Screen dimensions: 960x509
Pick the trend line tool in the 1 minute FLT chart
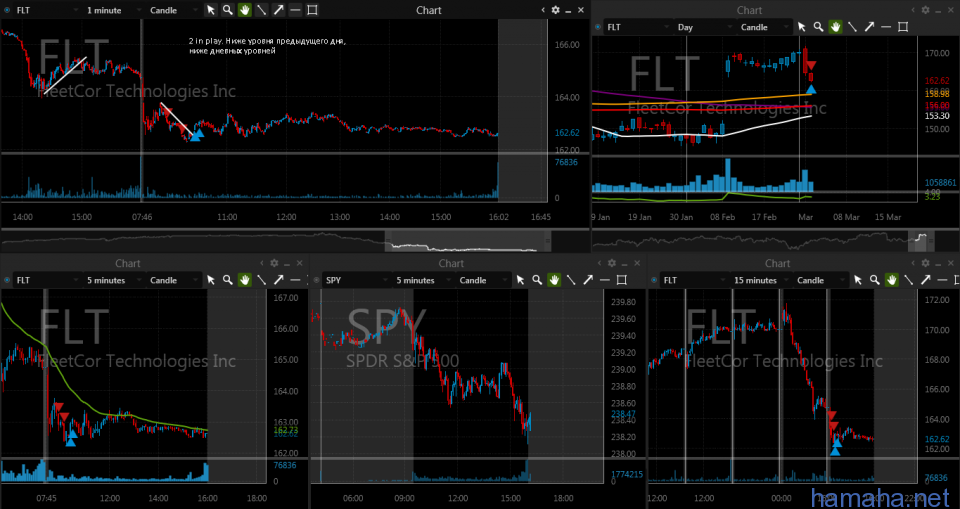pos(261,10)
